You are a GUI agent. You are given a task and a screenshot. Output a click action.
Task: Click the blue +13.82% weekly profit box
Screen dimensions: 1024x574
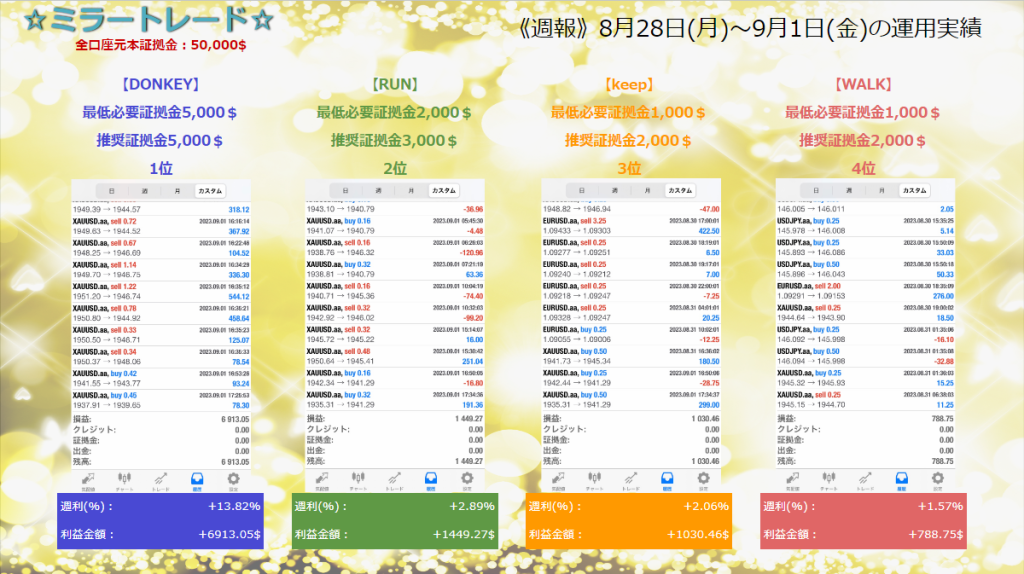point(162,506)
